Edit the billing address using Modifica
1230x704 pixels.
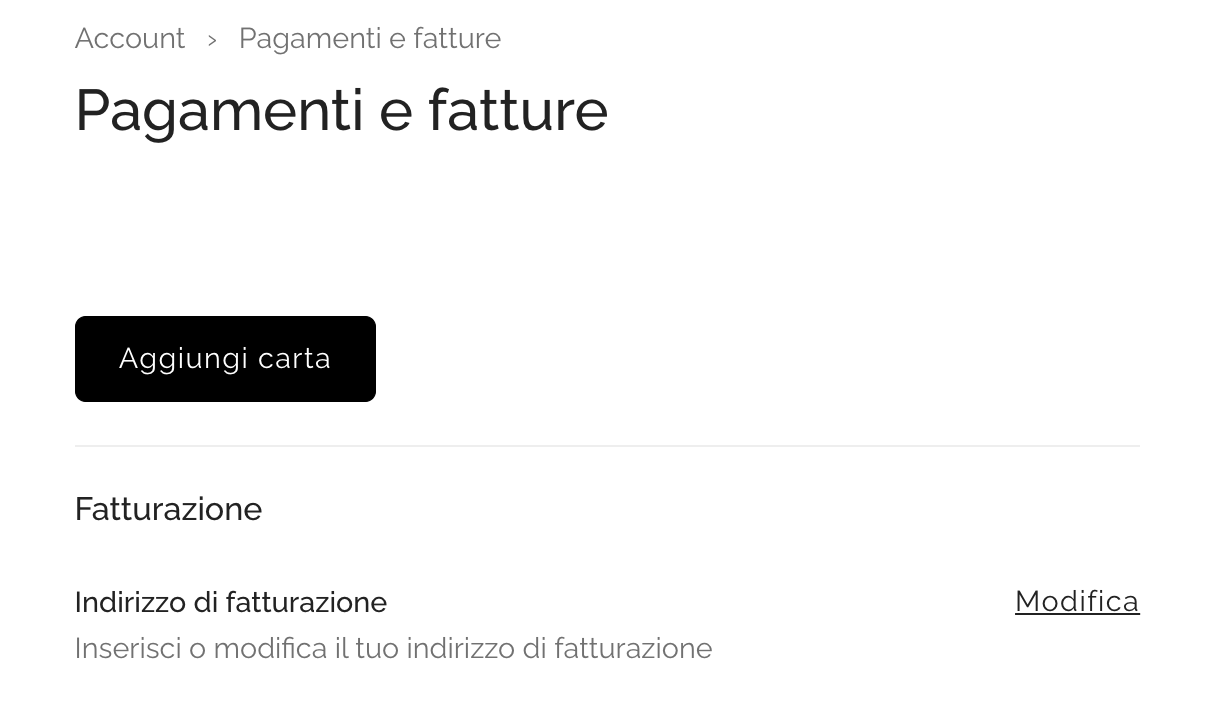click(1076, 601)
